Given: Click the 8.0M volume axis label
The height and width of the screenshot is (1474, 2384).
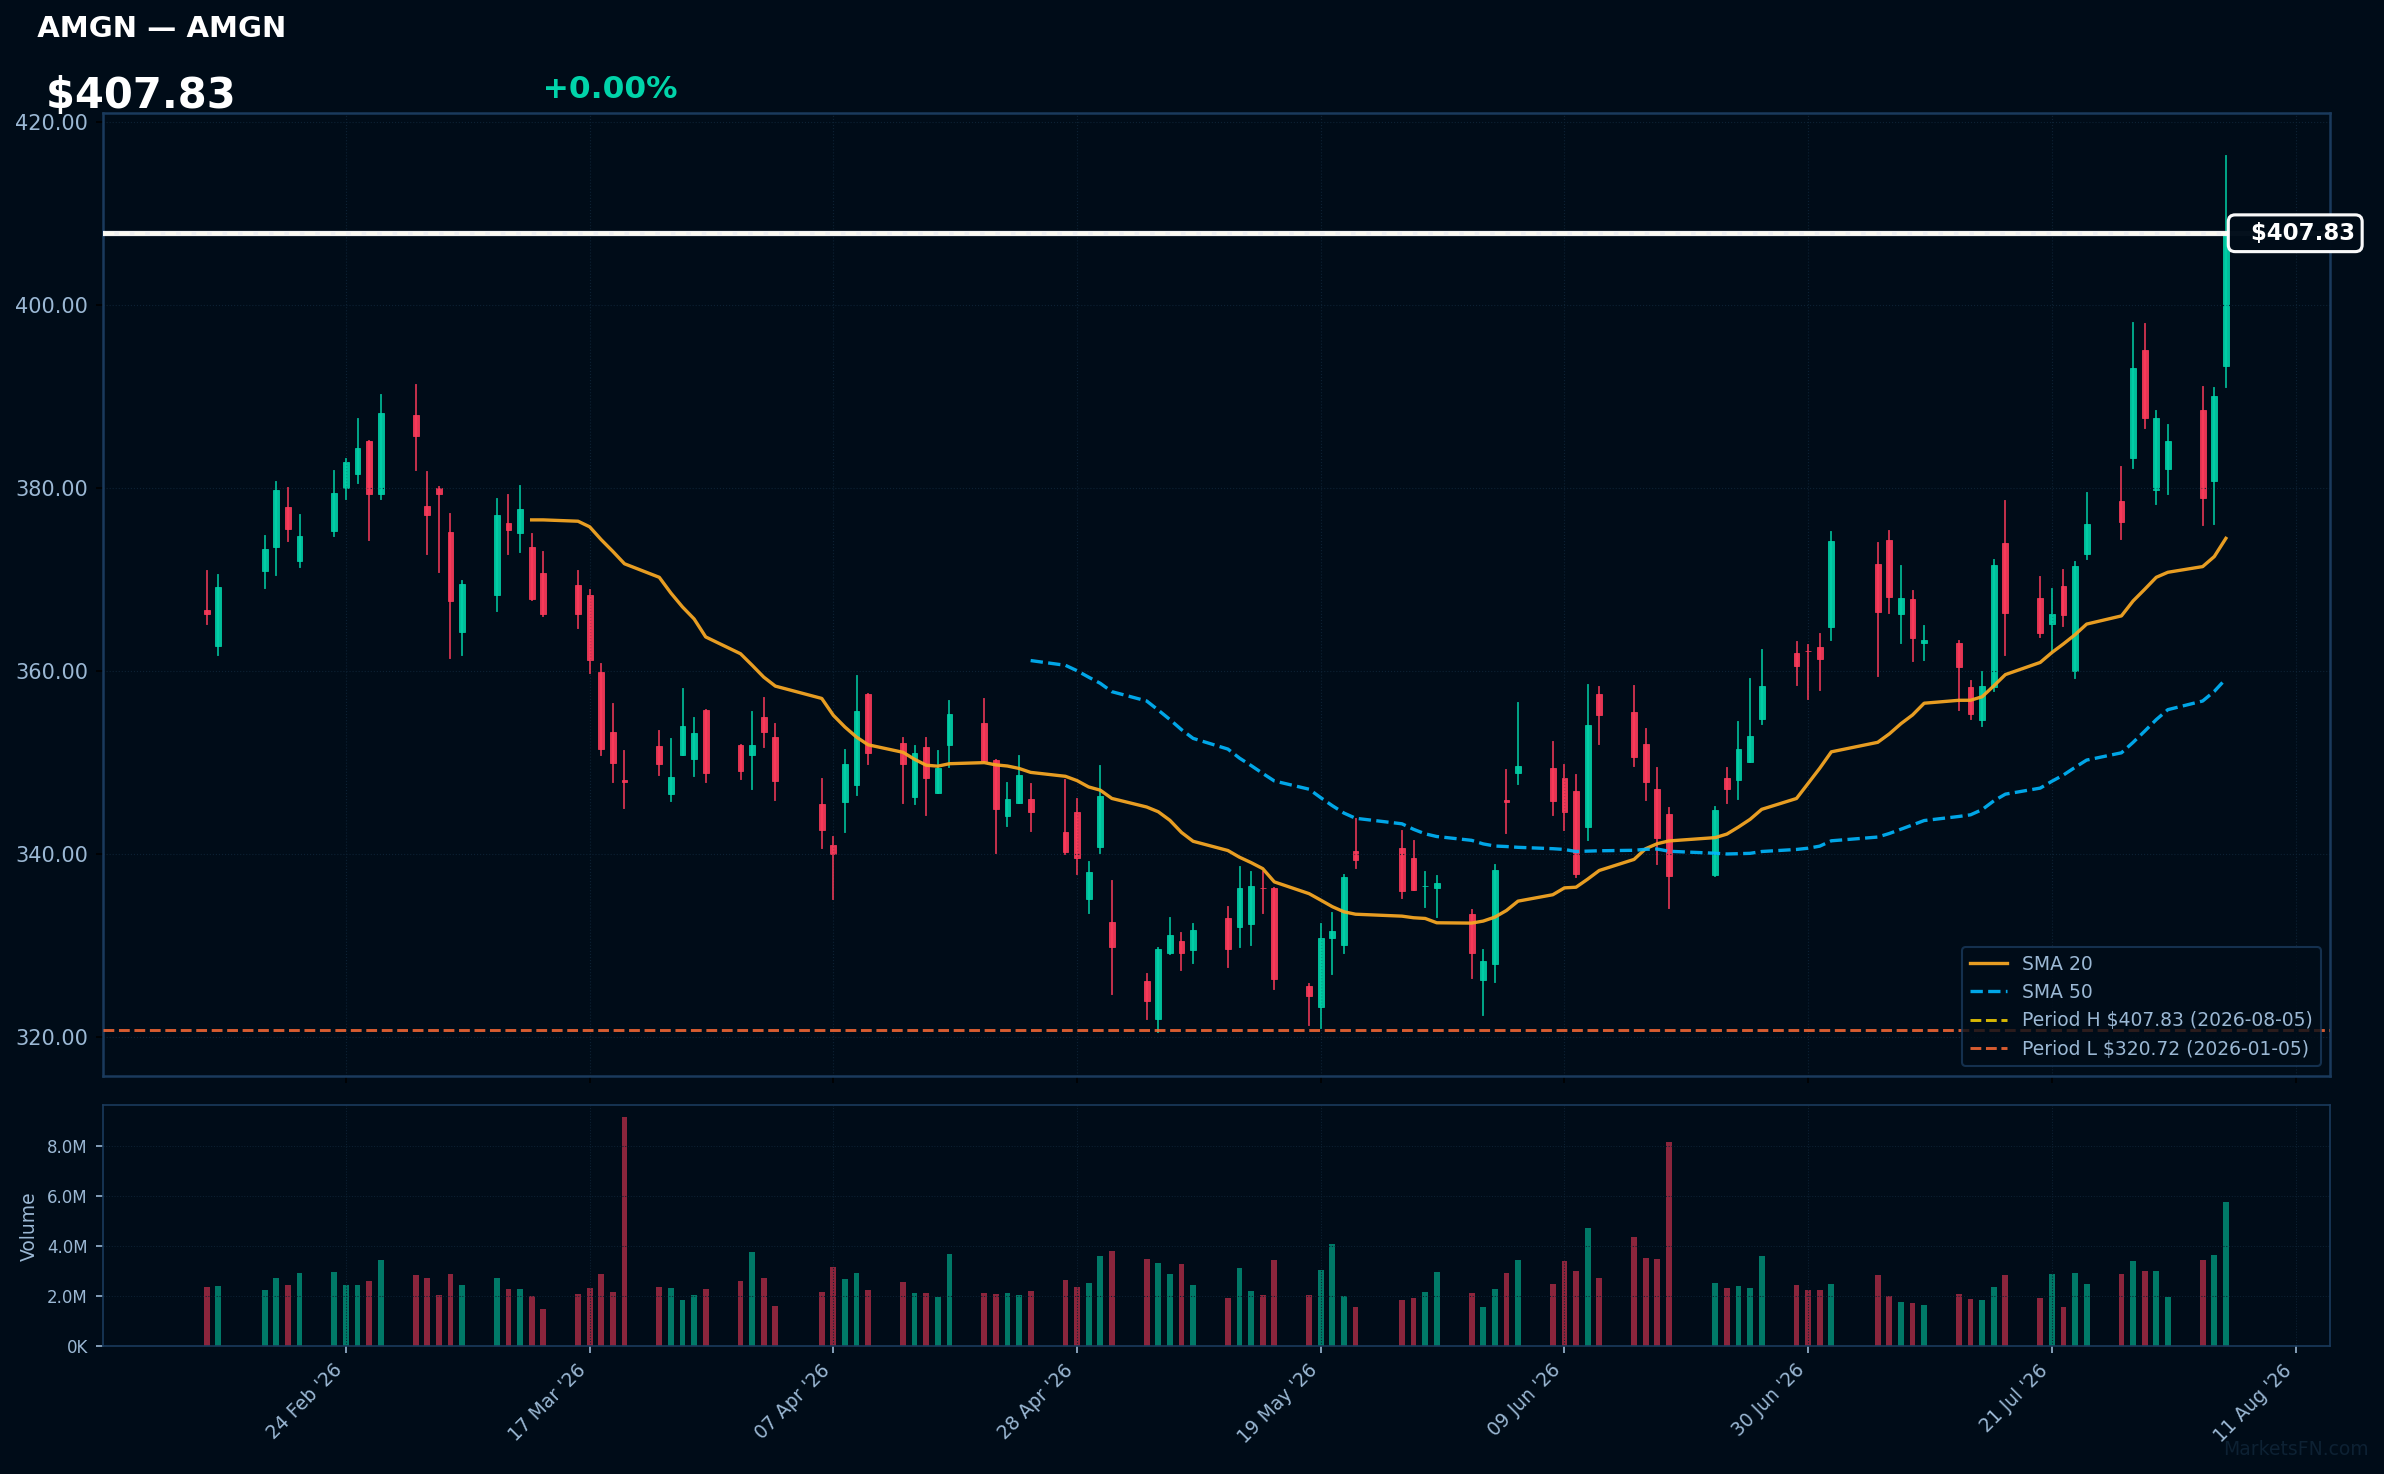Looking at the screenshot, I should 66,1147.
